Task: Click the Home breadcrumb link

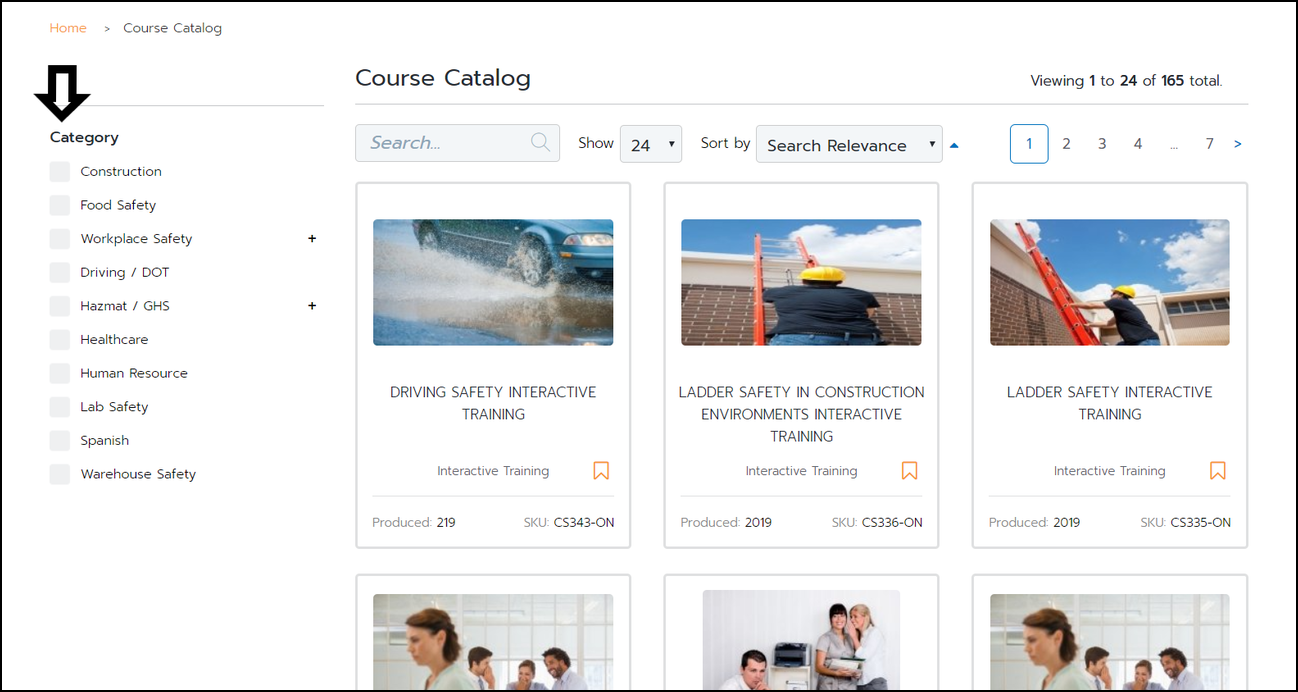Action: click(x=68, y=28)
